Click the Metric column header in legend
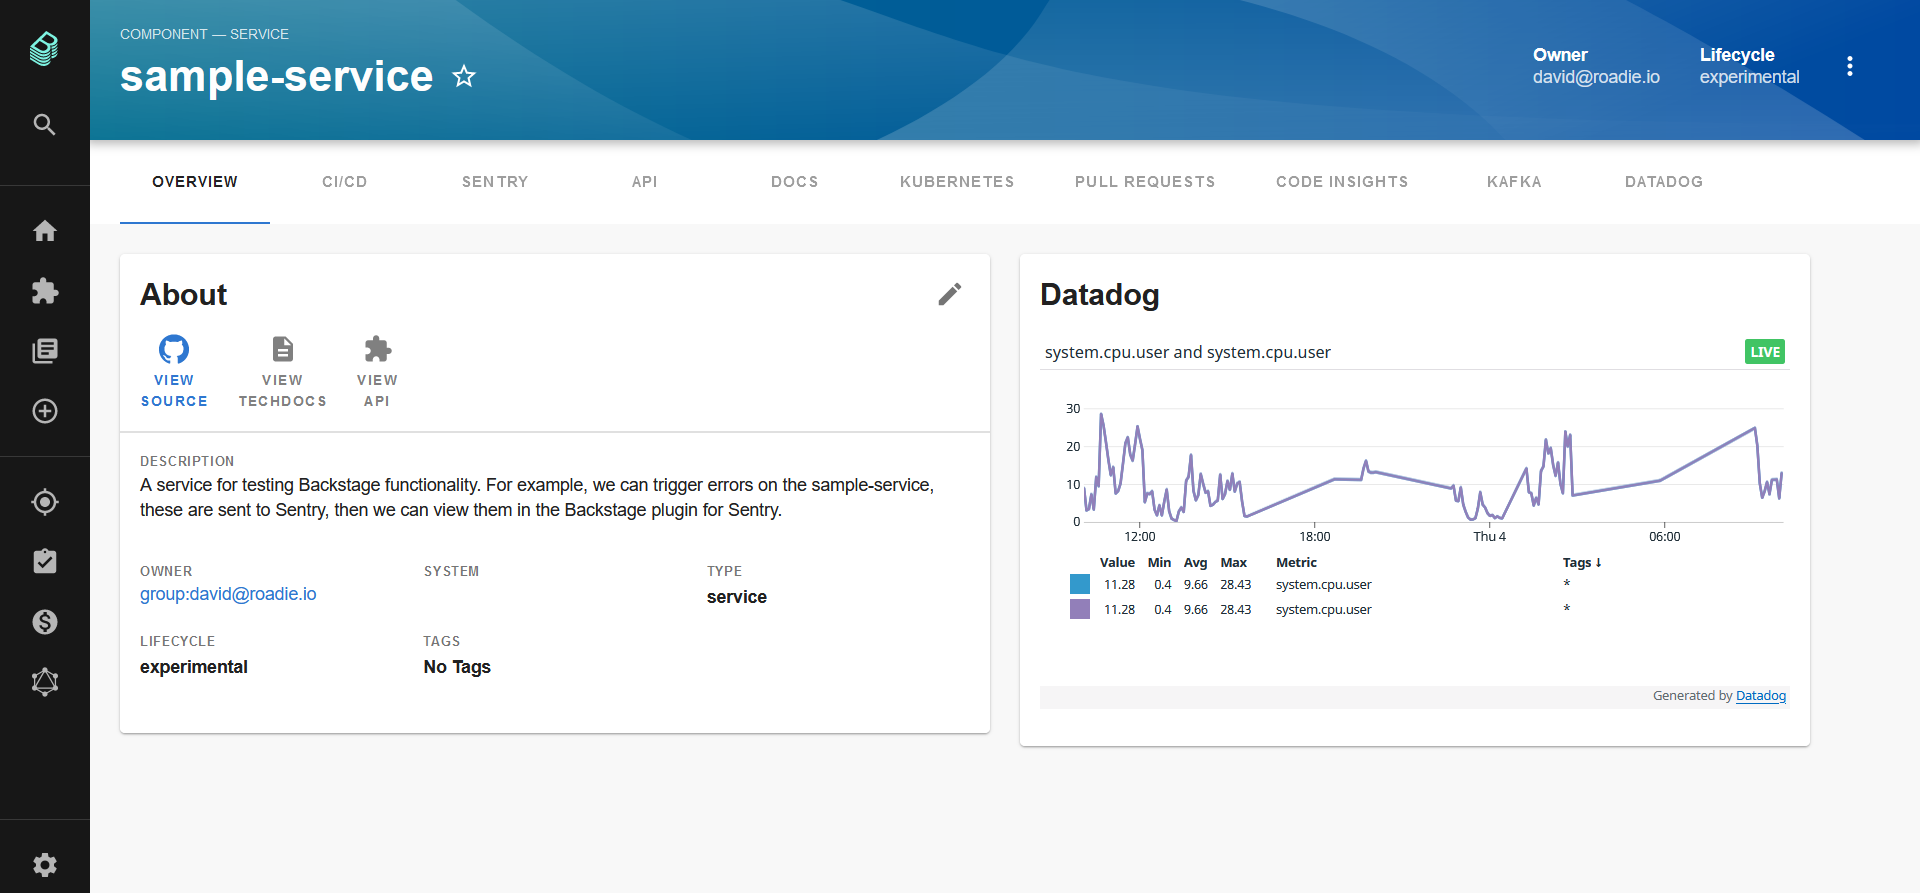The width and height of the screenshot is (1920, 893). 1296,563
